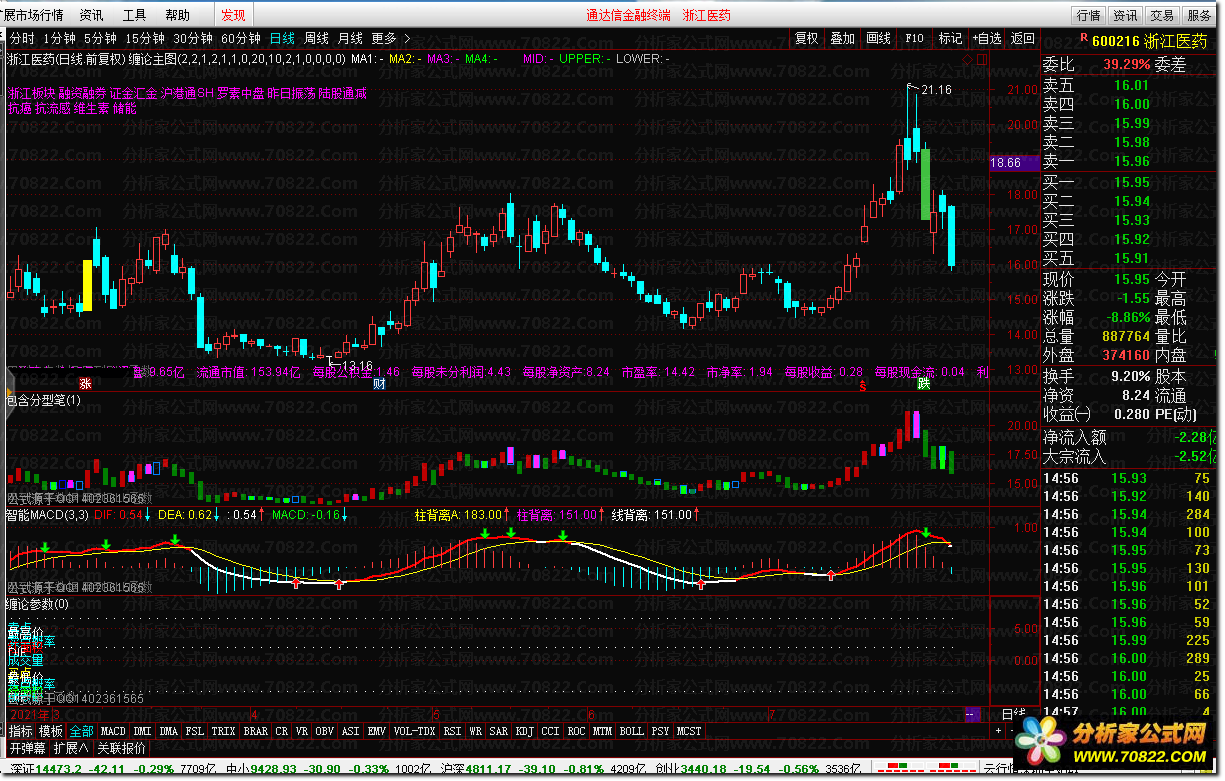Viewport: 1225px width, 781px height.
Task: Select the FSL indicator
Action: [195, 731]
